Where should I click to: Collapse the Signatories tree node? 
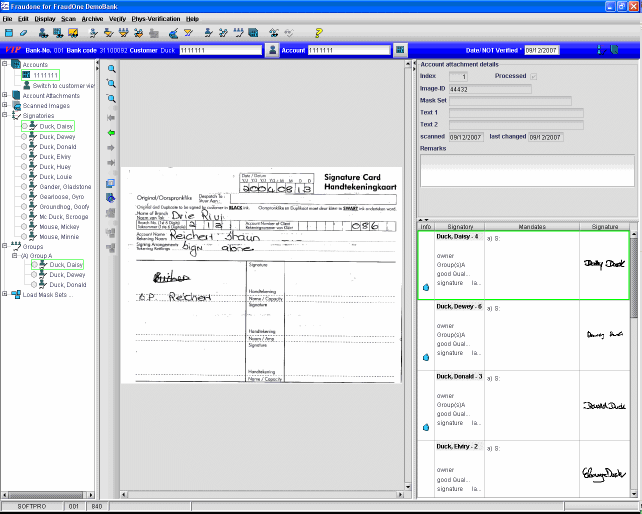(5, 116)
